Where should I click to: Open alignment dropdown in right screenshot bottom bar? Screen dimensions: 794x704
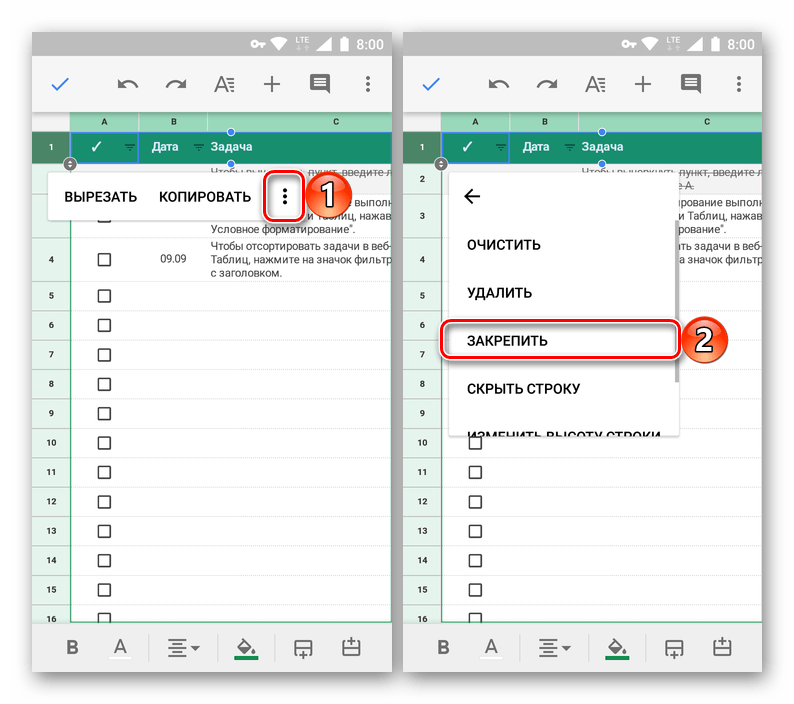[554, 648]
